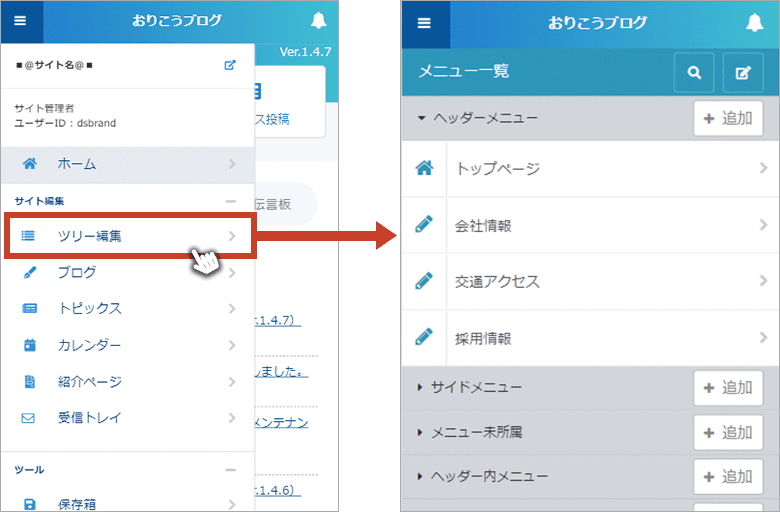Collapse the サイト編集 section with minus sign
Screen dimensions: 780x512
tap(230, 201)
